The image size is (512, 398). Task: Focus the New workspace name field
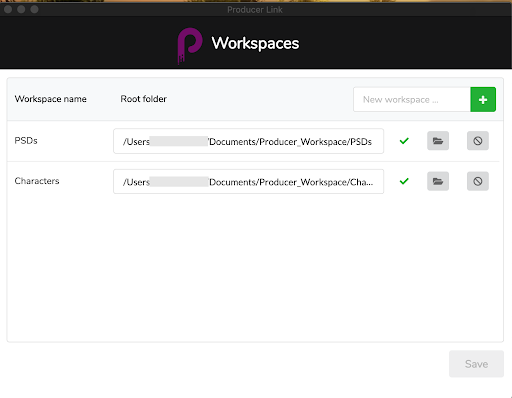(x=412, y=99)
